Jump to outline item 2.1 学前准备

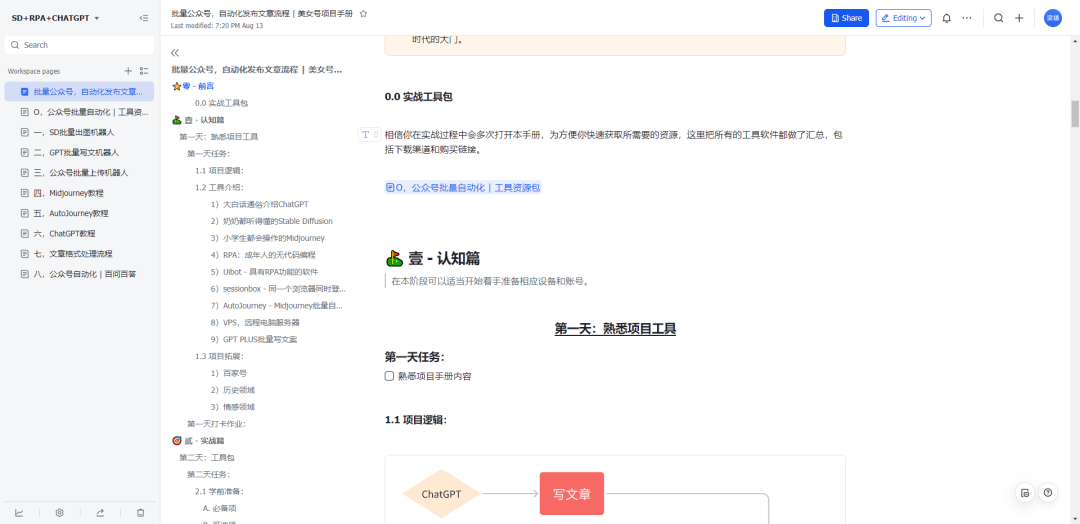pyautogui.click(x=219, y=491)
